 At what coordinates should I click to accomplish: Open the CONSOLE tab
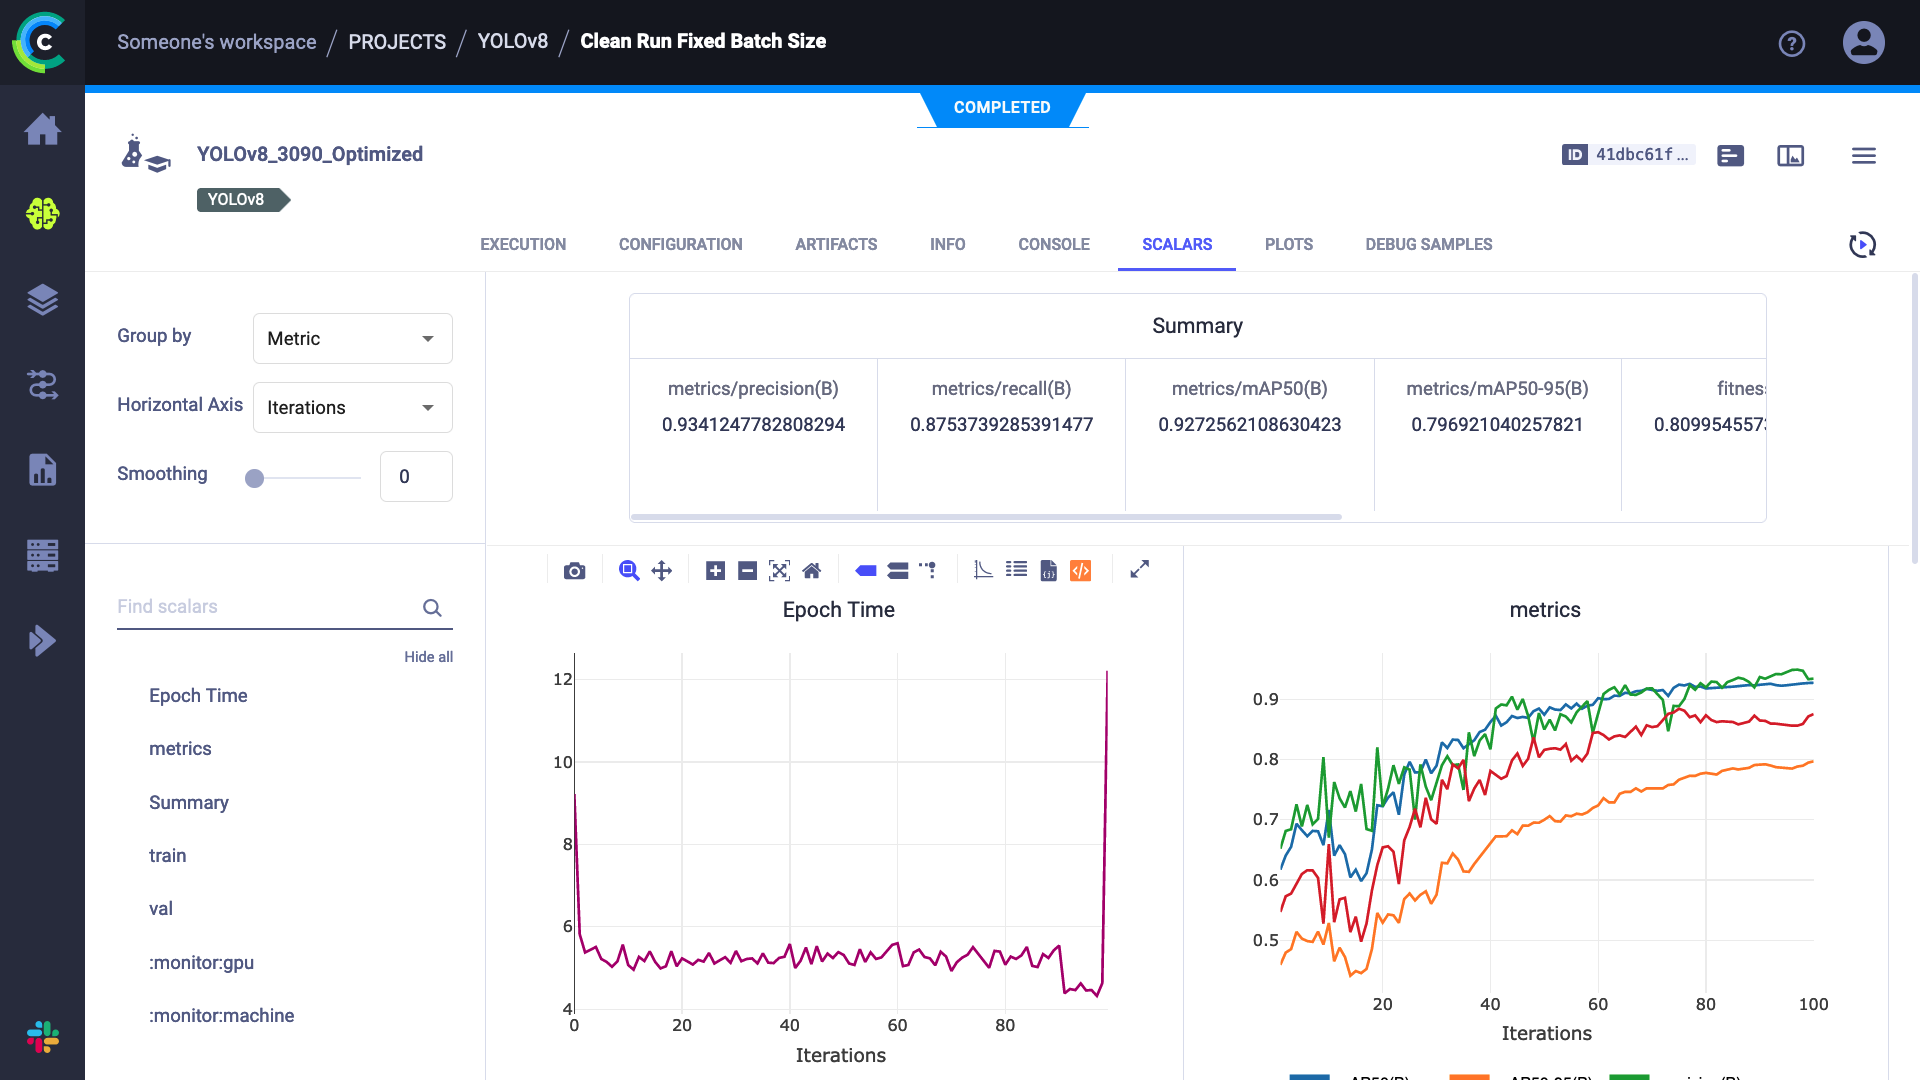(x=1053, y=245)
